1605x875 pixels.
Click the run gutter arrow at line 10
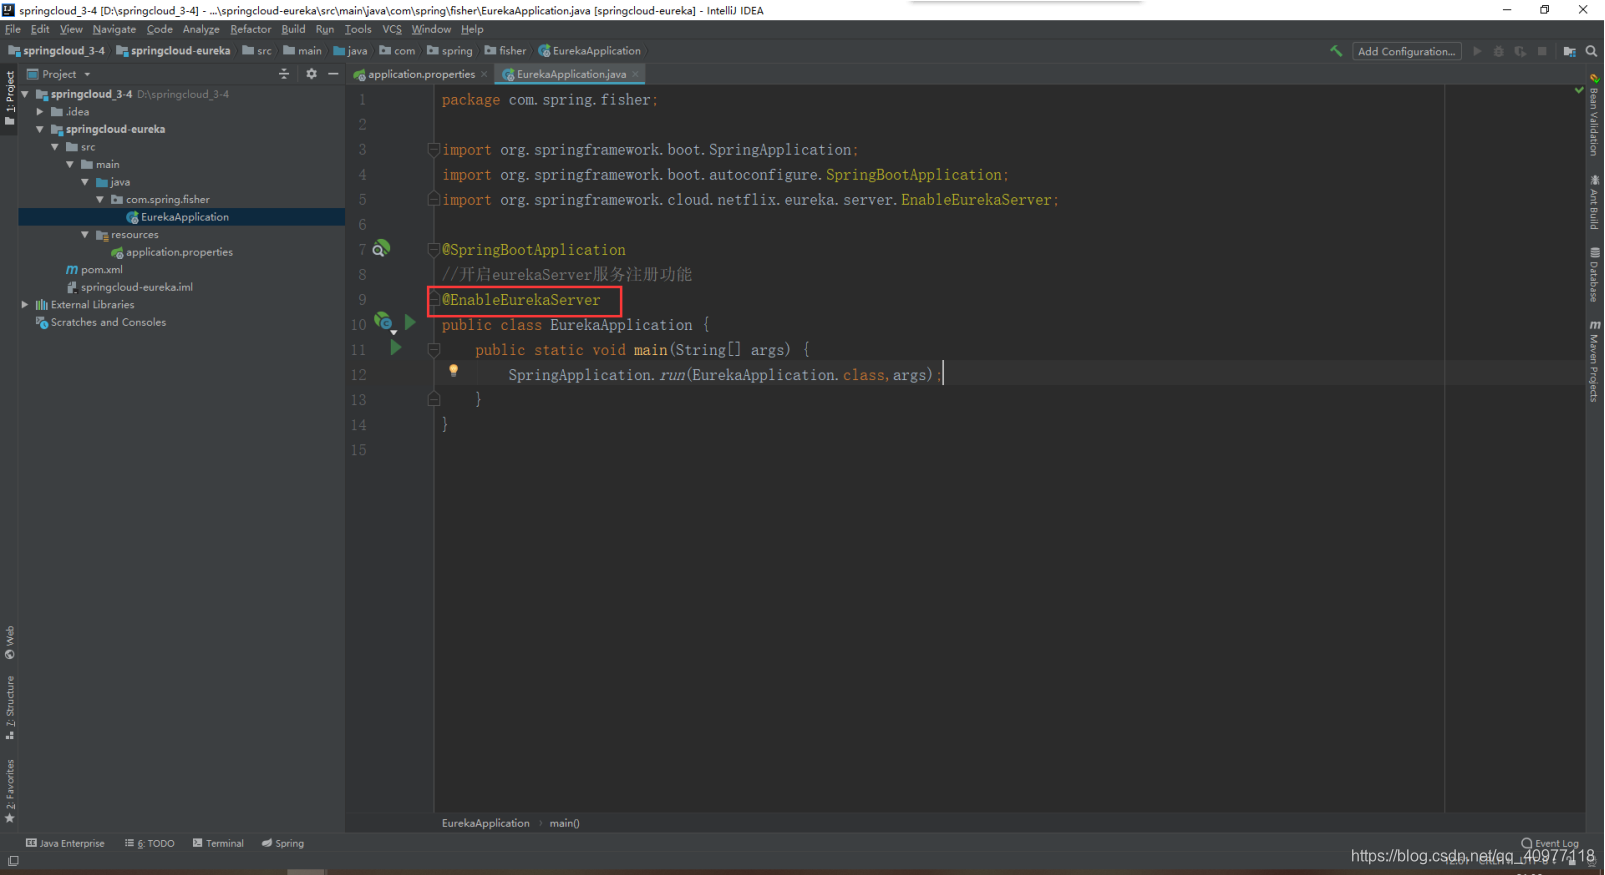tap(410, 322)
